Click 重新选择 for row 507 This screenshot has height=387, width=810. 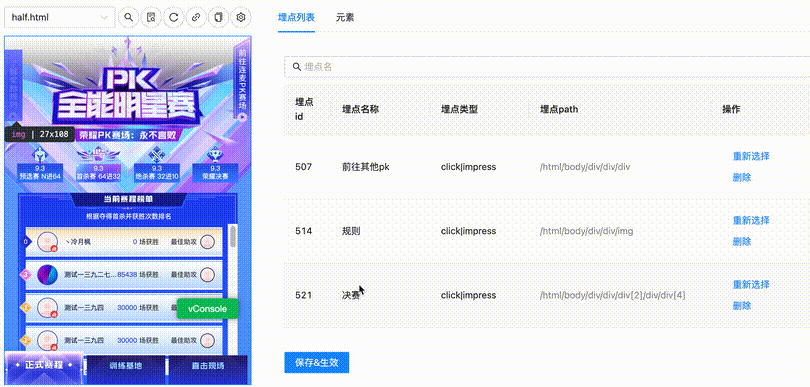coord(751,156)
